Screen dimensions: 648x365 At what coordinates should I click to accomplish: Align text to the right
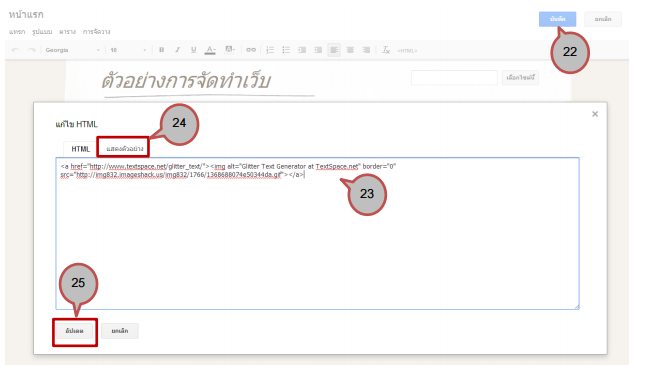[366, 50]
